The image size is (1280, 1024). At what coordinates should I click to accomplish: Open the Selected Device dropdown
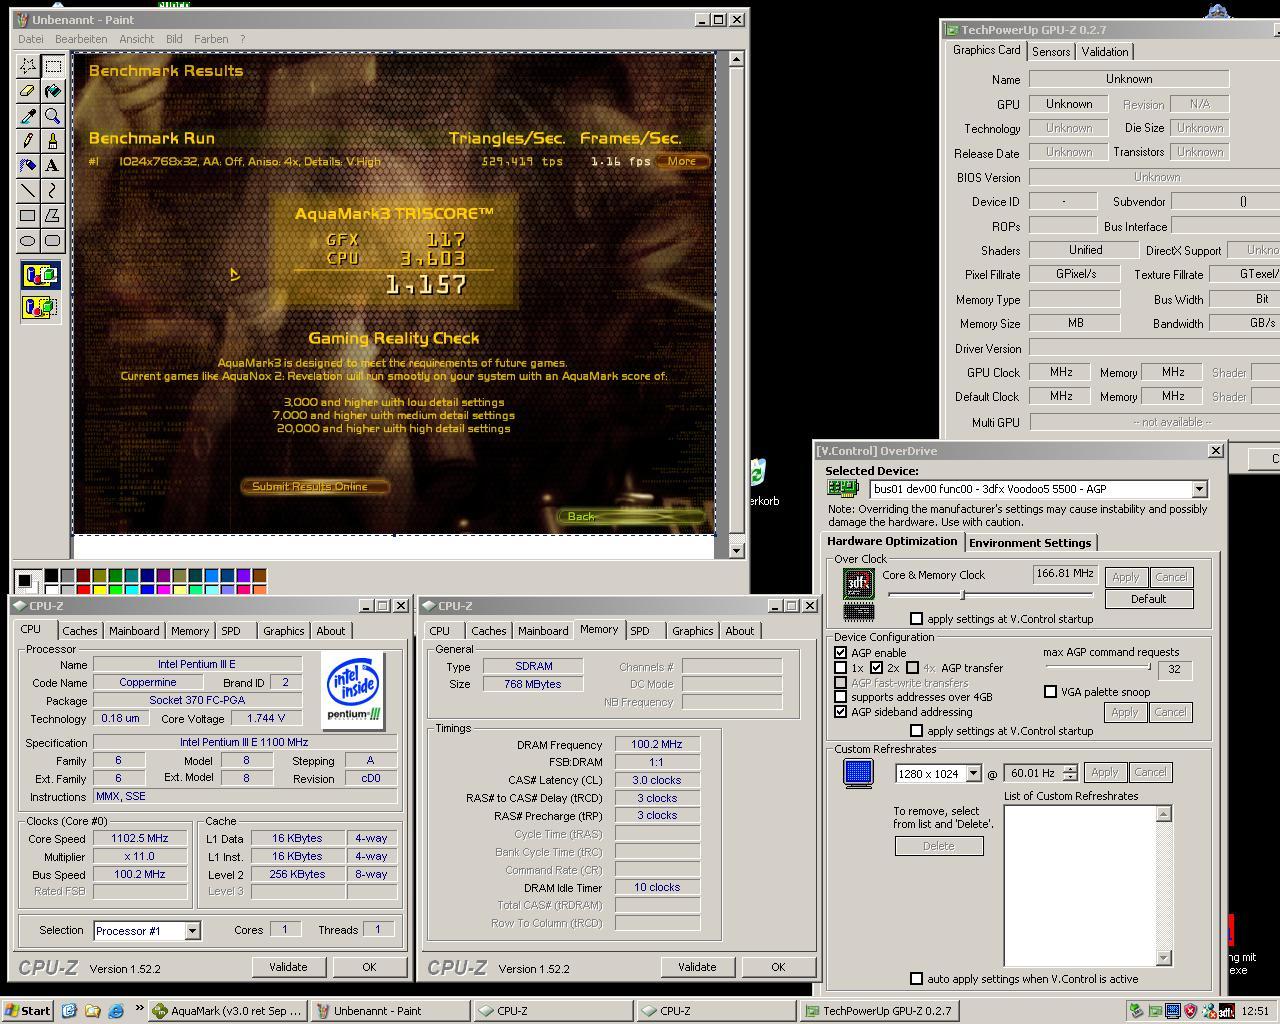(1199, 489)
